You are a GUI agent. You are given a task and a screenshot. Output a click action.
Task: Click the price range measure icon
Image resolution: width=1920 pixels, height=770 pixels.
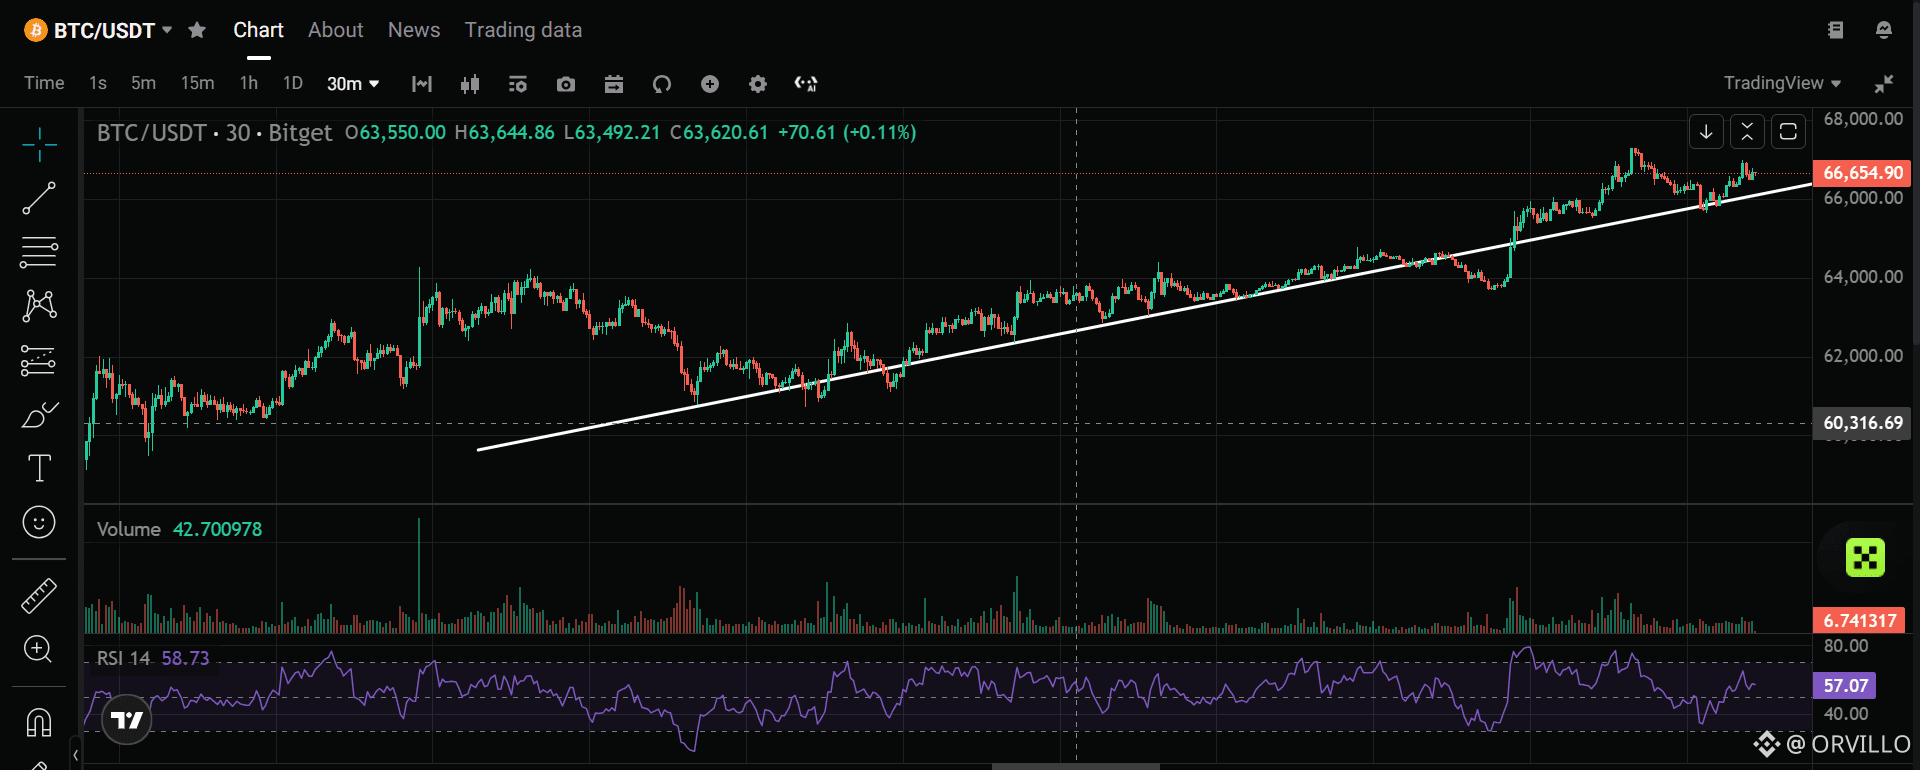422,84
